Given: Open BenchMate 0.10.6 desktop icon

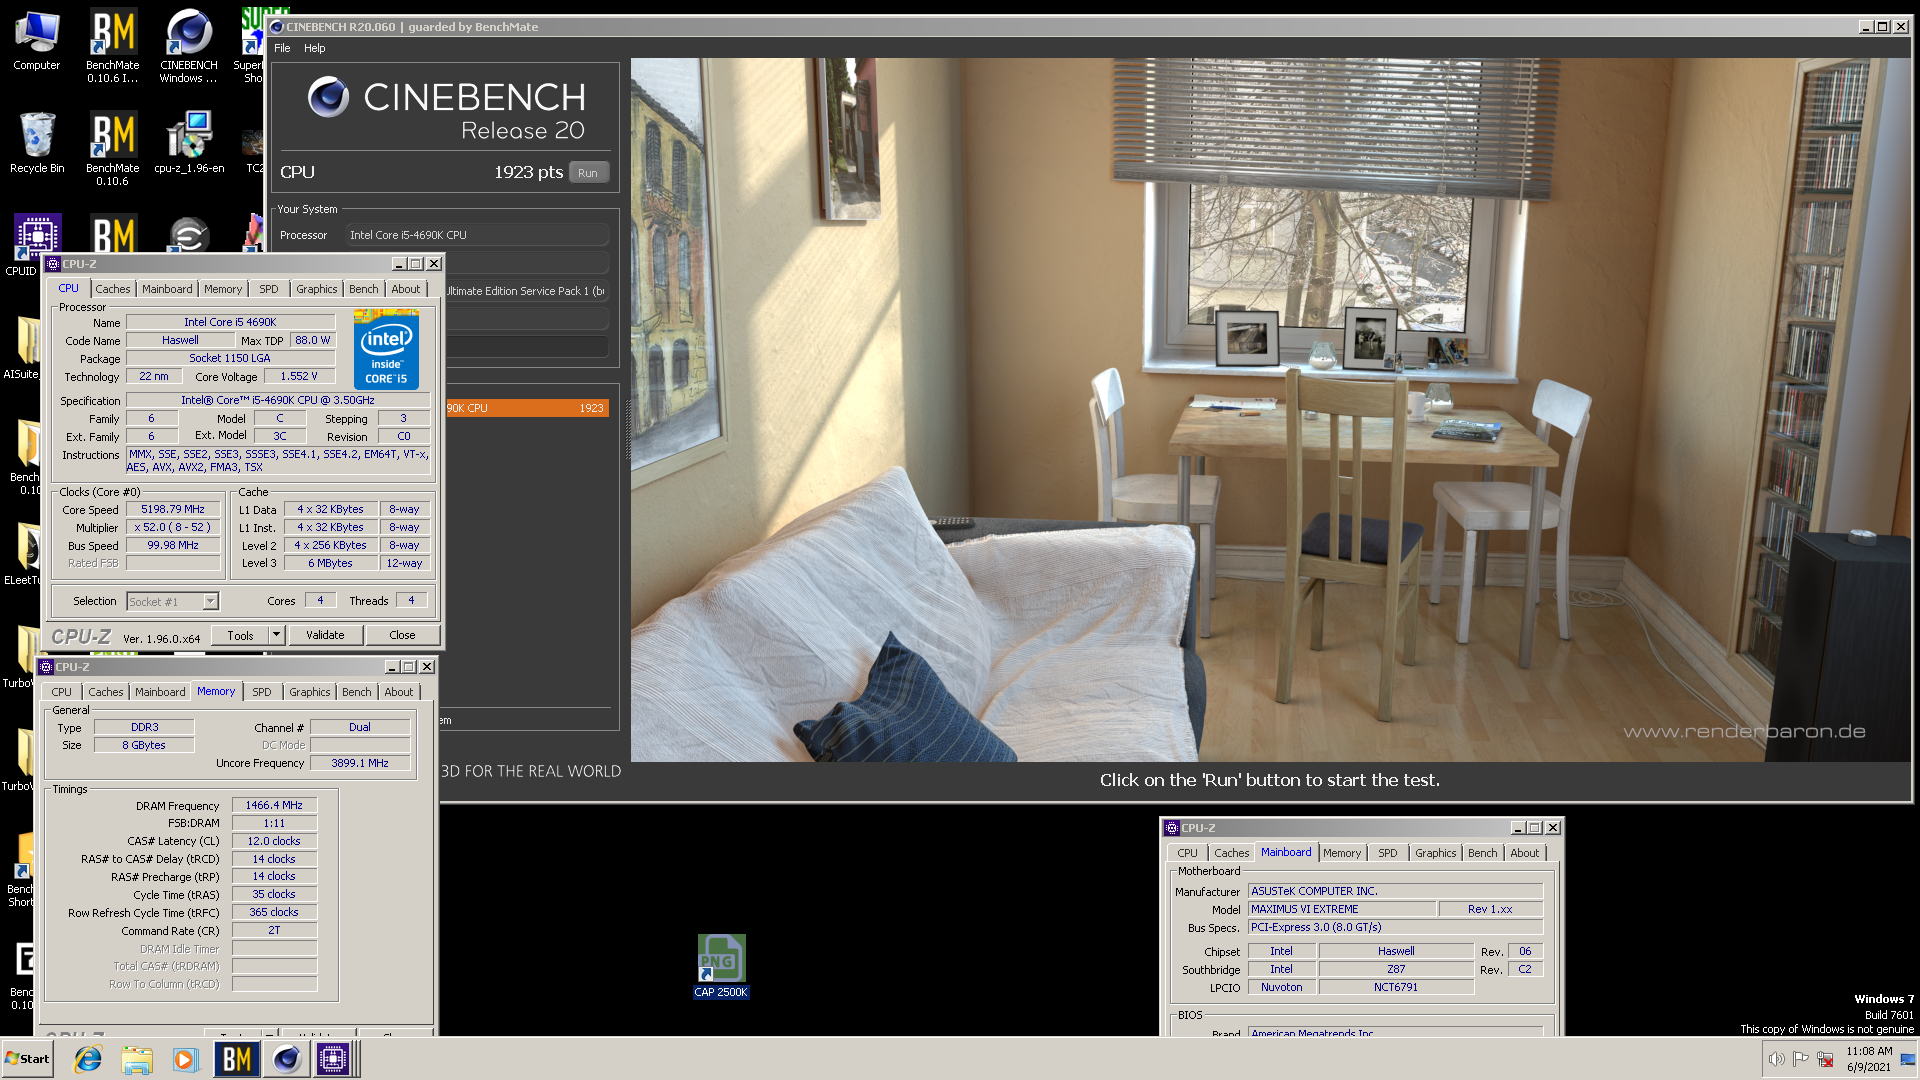Looking at the screenshot, I should (x=112, y=149).
